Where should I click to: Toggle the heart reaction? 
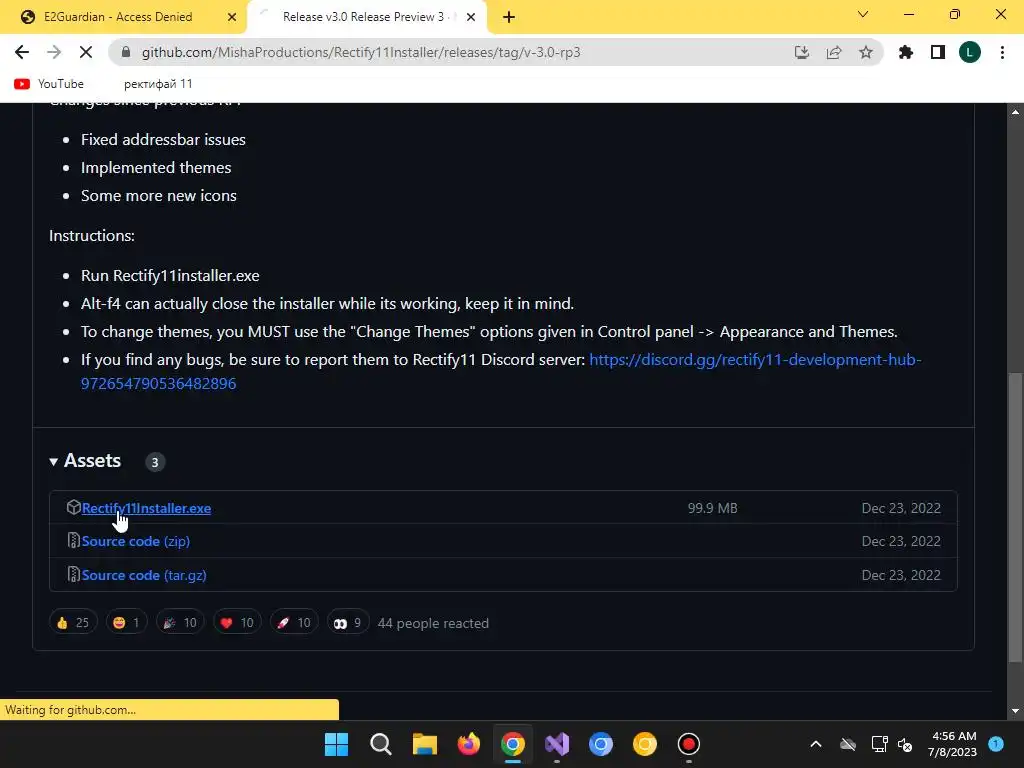click(237, 622)
